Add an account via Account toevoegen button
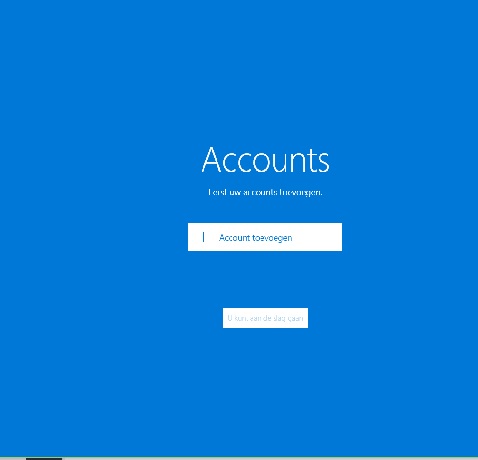 coord(265,237)
